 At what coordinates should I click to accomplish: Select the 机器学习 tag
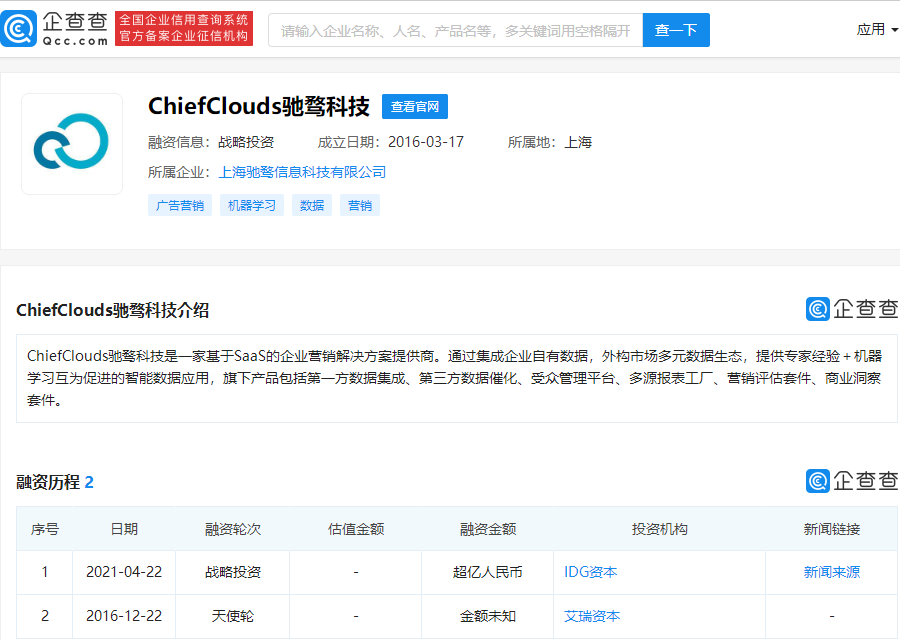tap(251, 205)
